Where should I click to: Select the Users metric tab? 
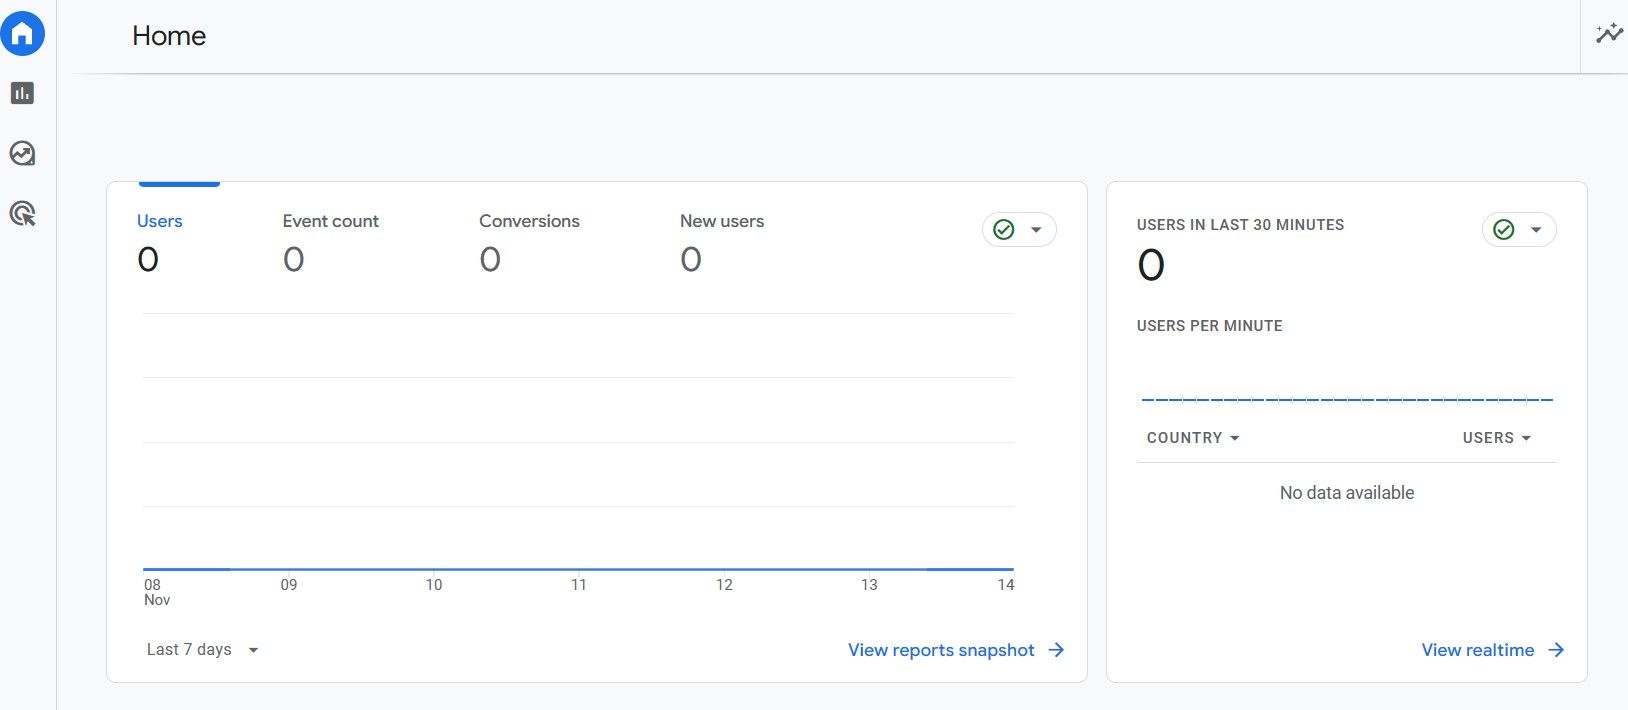160,242
